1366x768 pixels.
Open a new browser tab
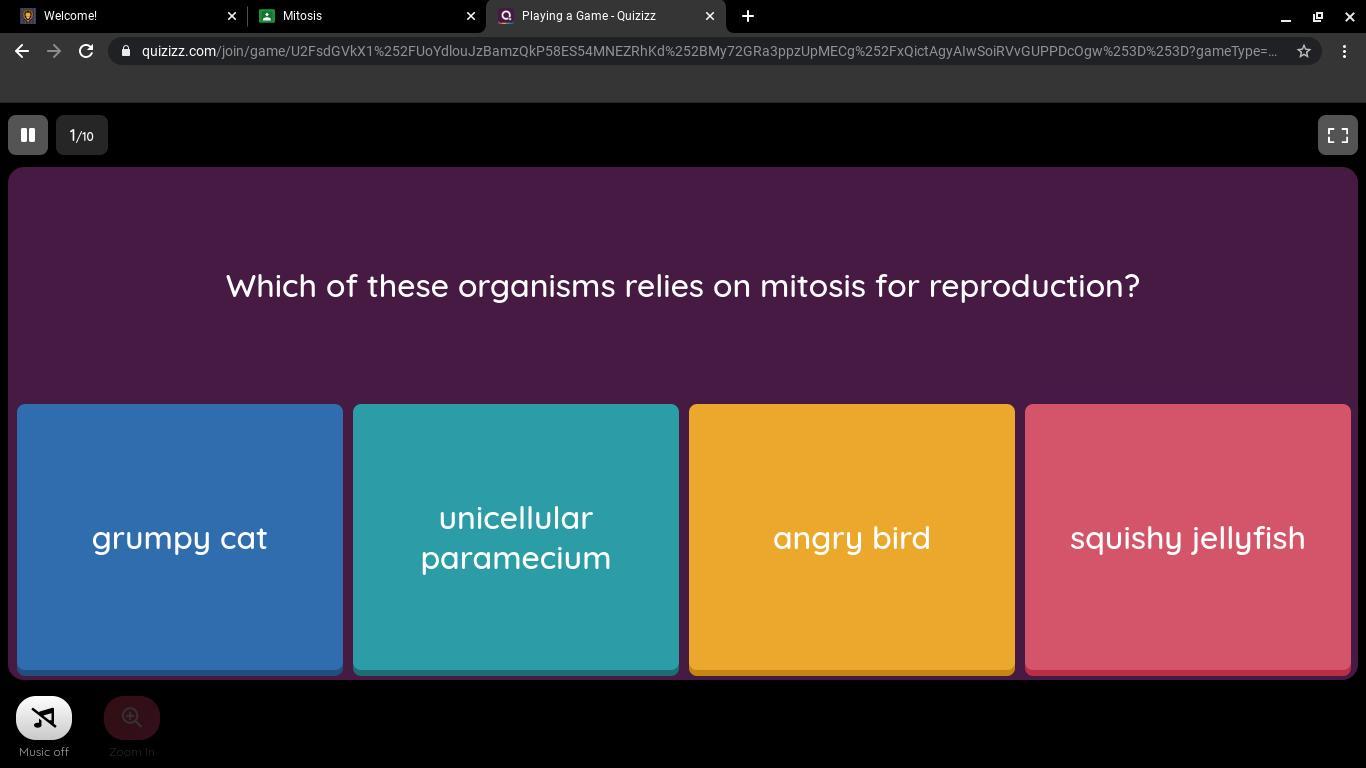tap(748, 16)
